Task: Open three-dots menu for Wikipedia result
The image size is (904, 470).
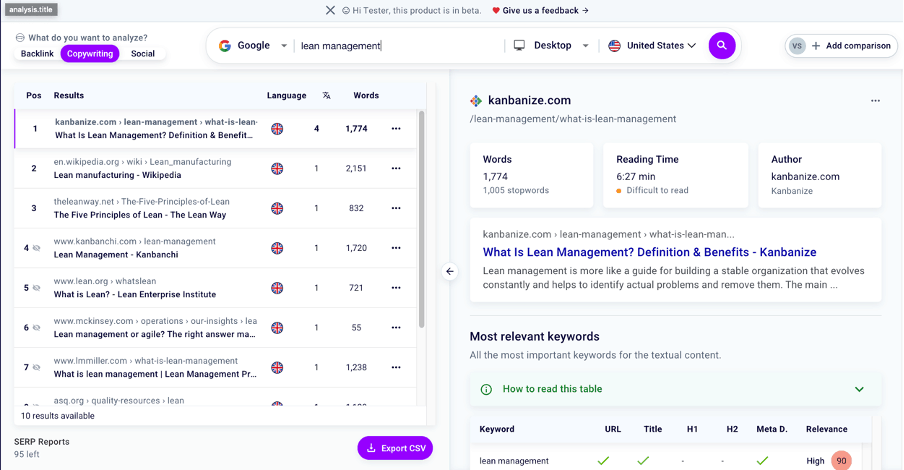Action: 396,168
